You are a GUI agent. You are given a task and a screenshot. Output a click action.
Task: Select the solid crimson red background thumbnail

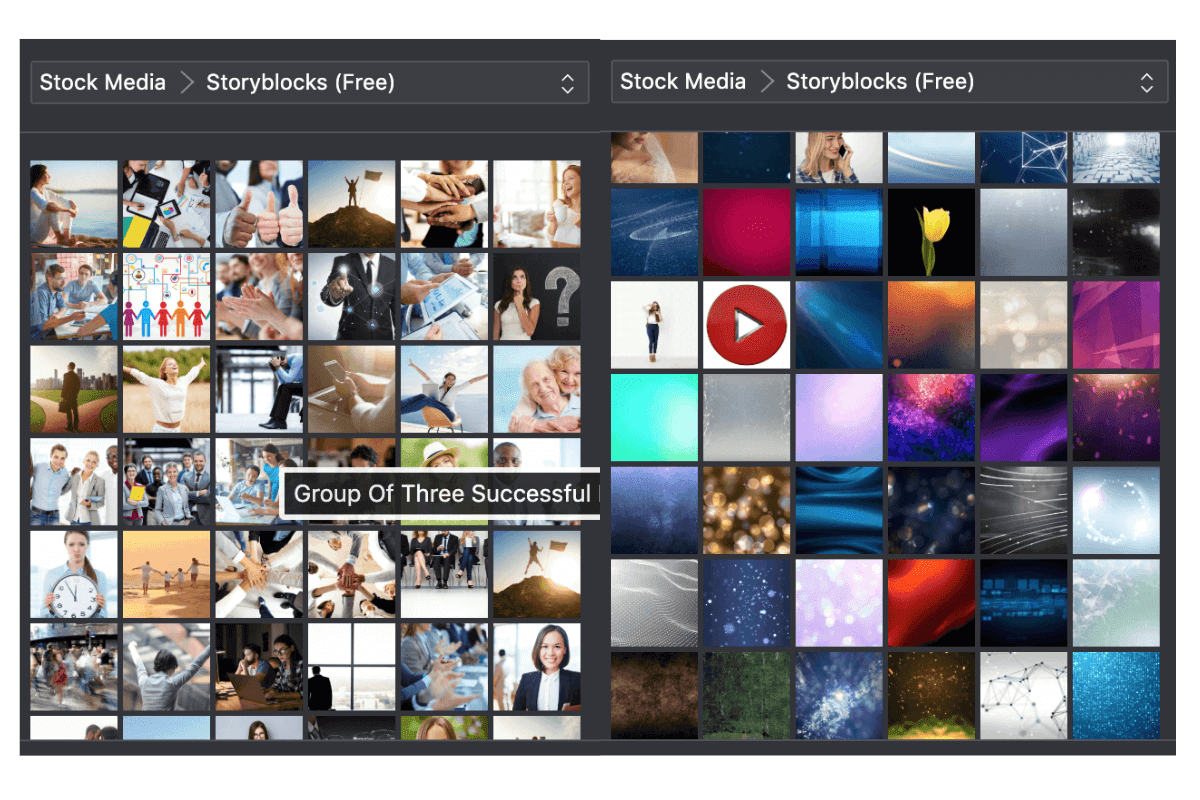746,232
